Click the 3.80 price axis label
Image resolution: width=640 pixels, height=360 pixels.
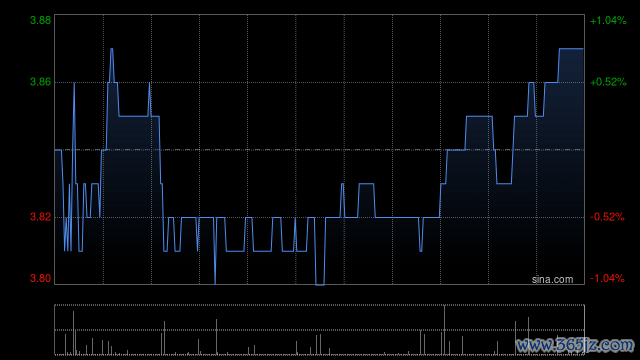click(40, 278)
